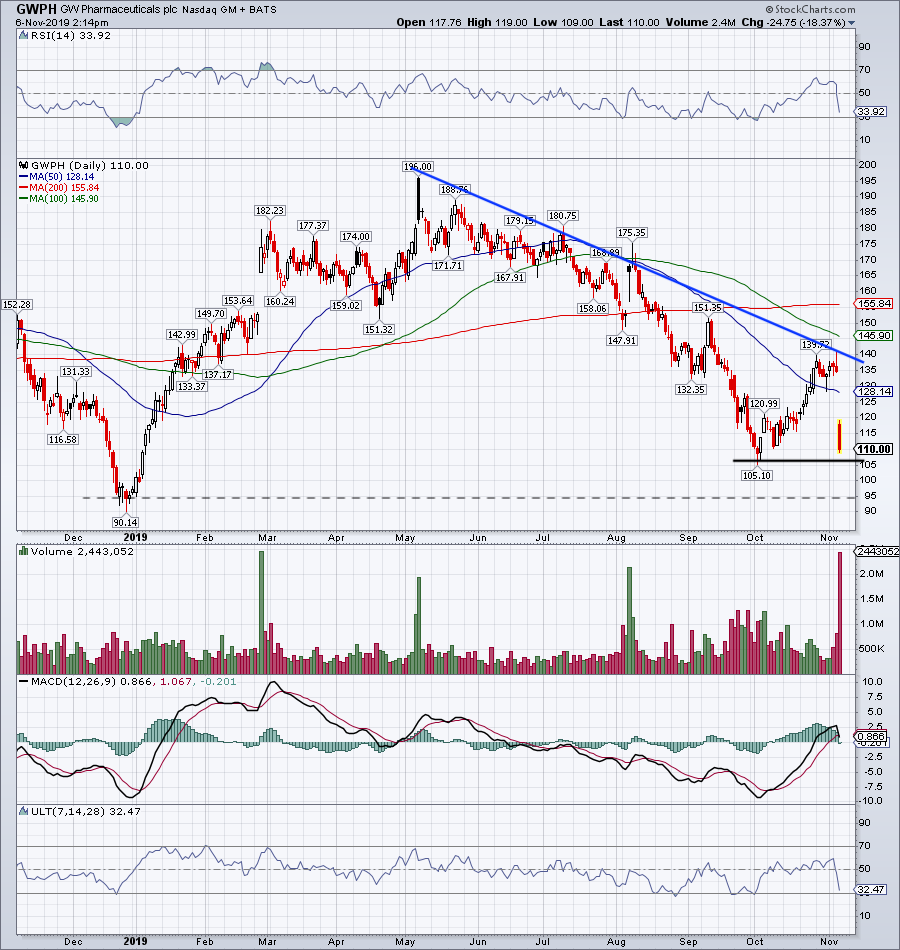Select the MA(100) 145.90 legend entry
Viewport: 900px width, 950px height.
(59, 199)
